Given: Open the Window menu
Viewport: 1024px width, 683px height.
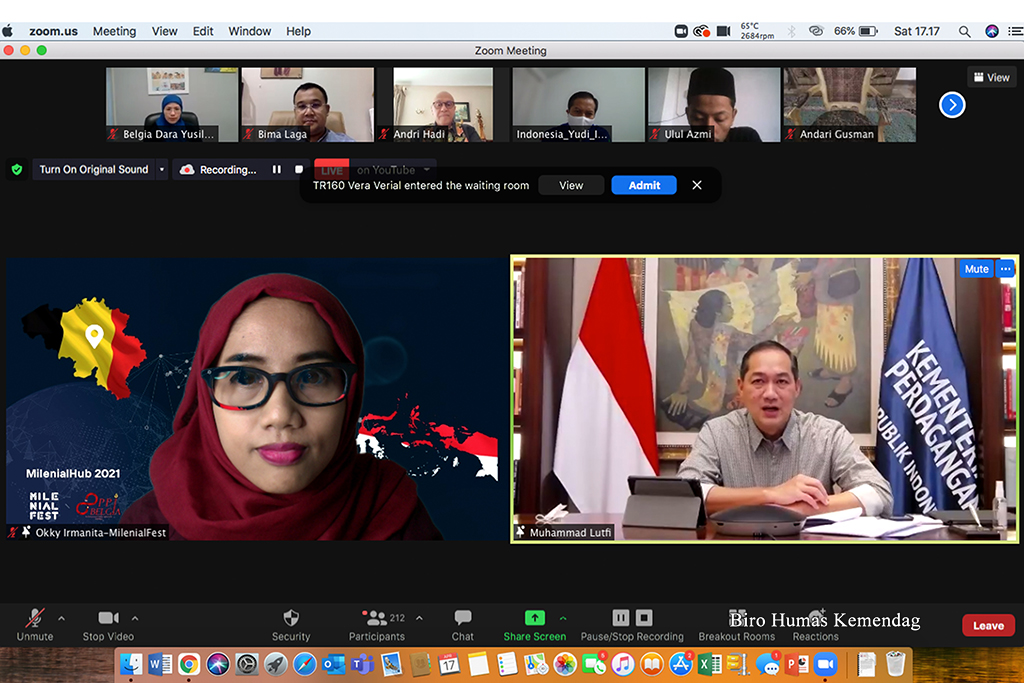Looking at the screenshot, I should pos(249,31).
